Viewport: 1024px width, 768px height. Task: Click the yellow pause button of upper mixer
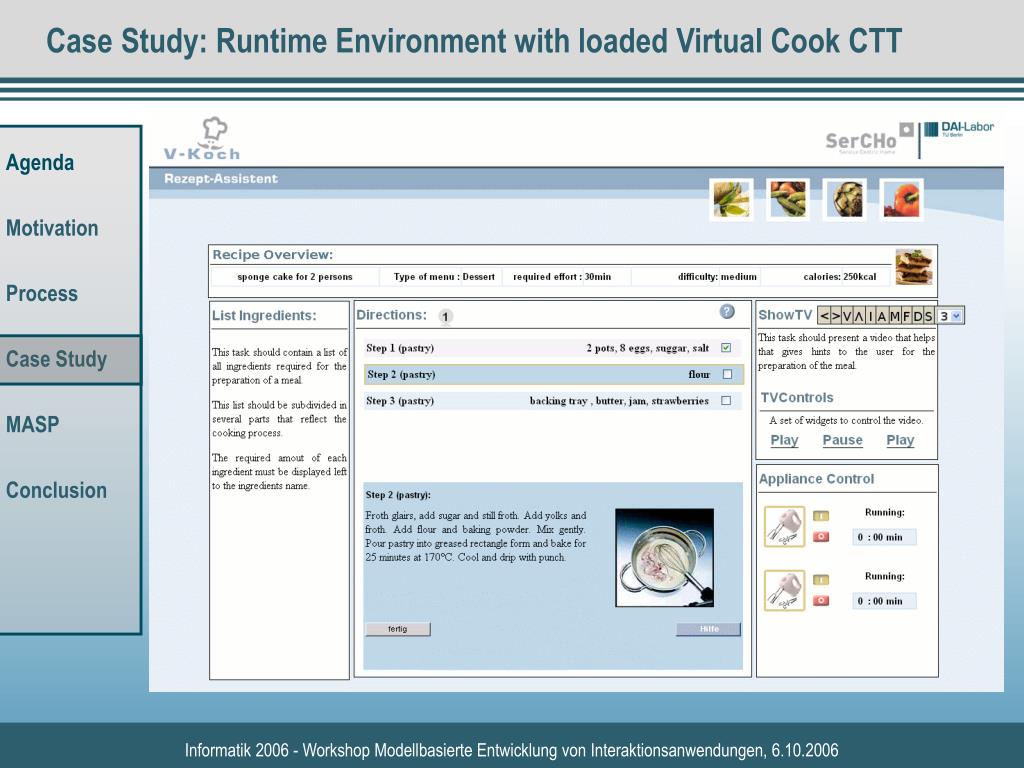pos(821,516)
